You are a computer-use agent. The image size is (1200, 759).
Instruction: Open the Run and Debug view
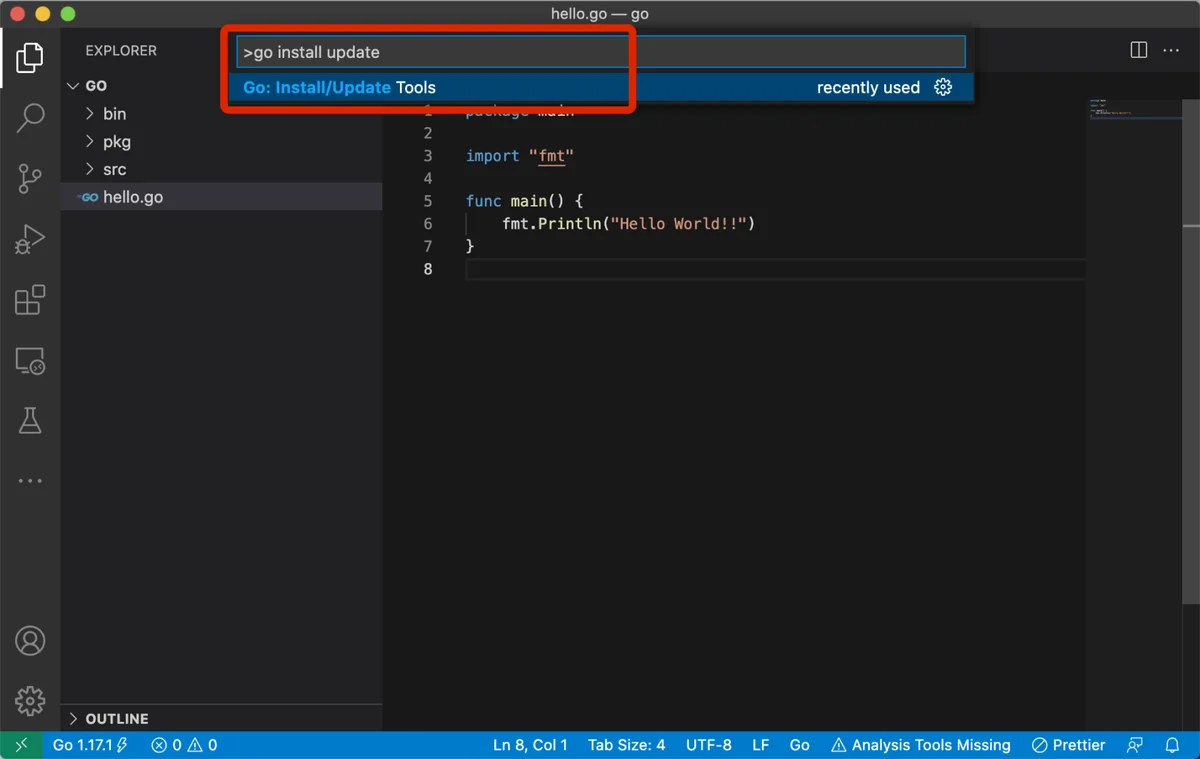coord(30,240)
